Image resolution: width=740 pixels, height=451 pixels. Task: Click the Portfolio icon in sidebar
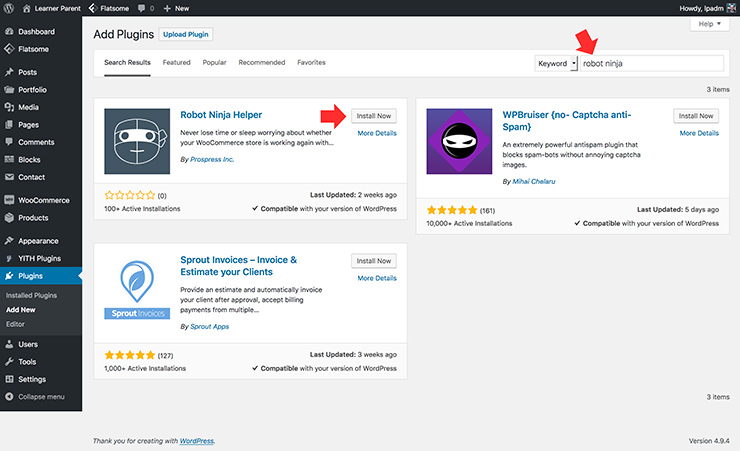tap(9, 90)
